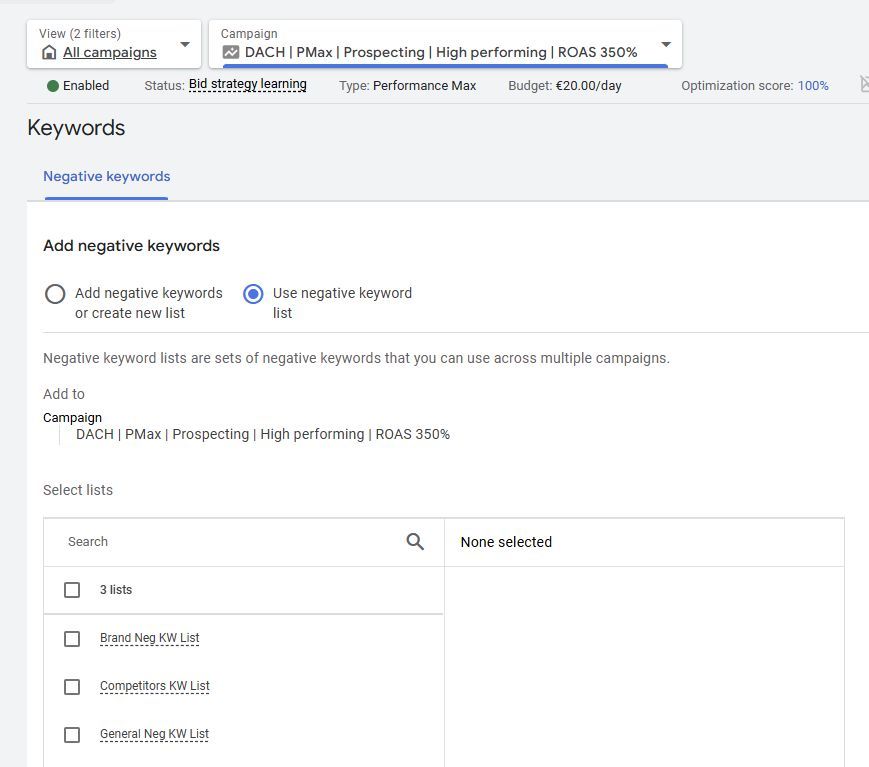This screenshot has height=767, width=869.
Task: Check the Competitors KW List checkbox
Action: [71, 687]
